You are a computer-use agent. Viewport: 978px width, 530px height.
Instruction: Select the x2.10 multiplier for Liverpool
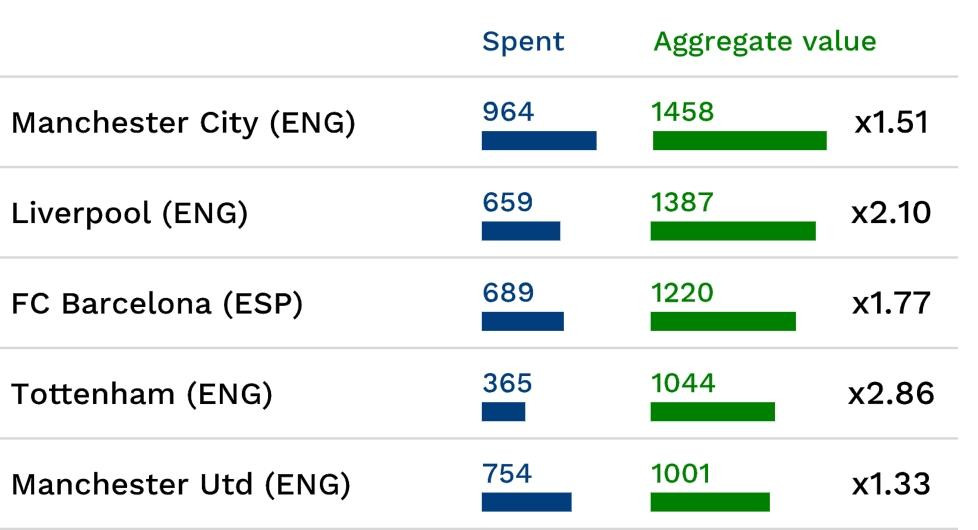(891, 214)
